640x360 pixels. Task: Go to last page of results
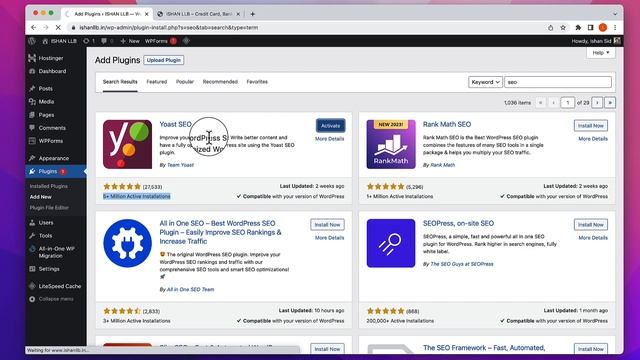click(x=610, y=102)
